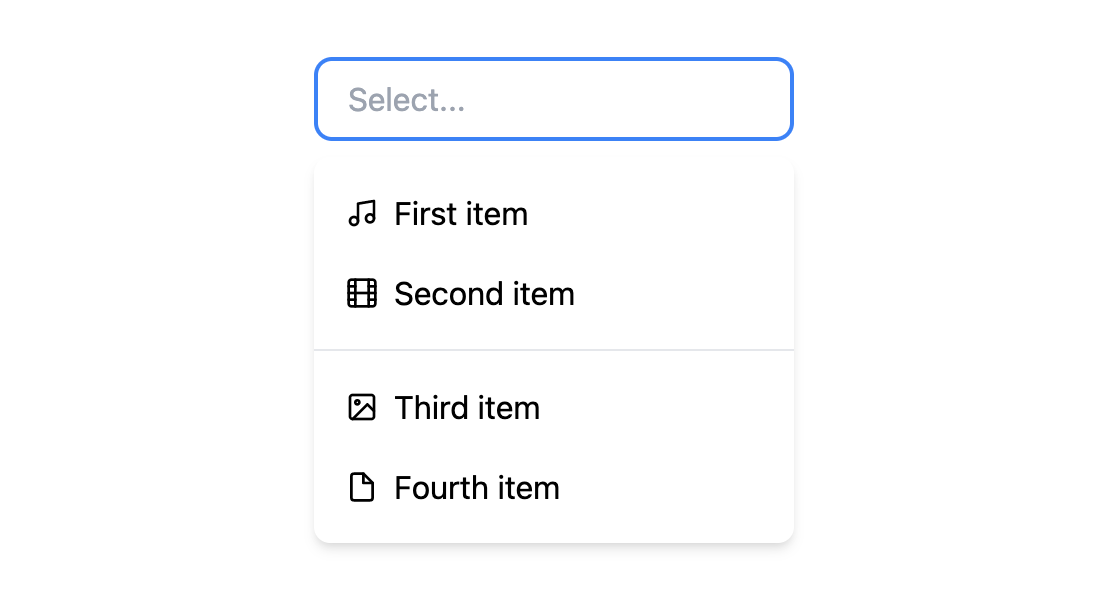
Task: Click the First item label text
Action: tap(461, 213)
